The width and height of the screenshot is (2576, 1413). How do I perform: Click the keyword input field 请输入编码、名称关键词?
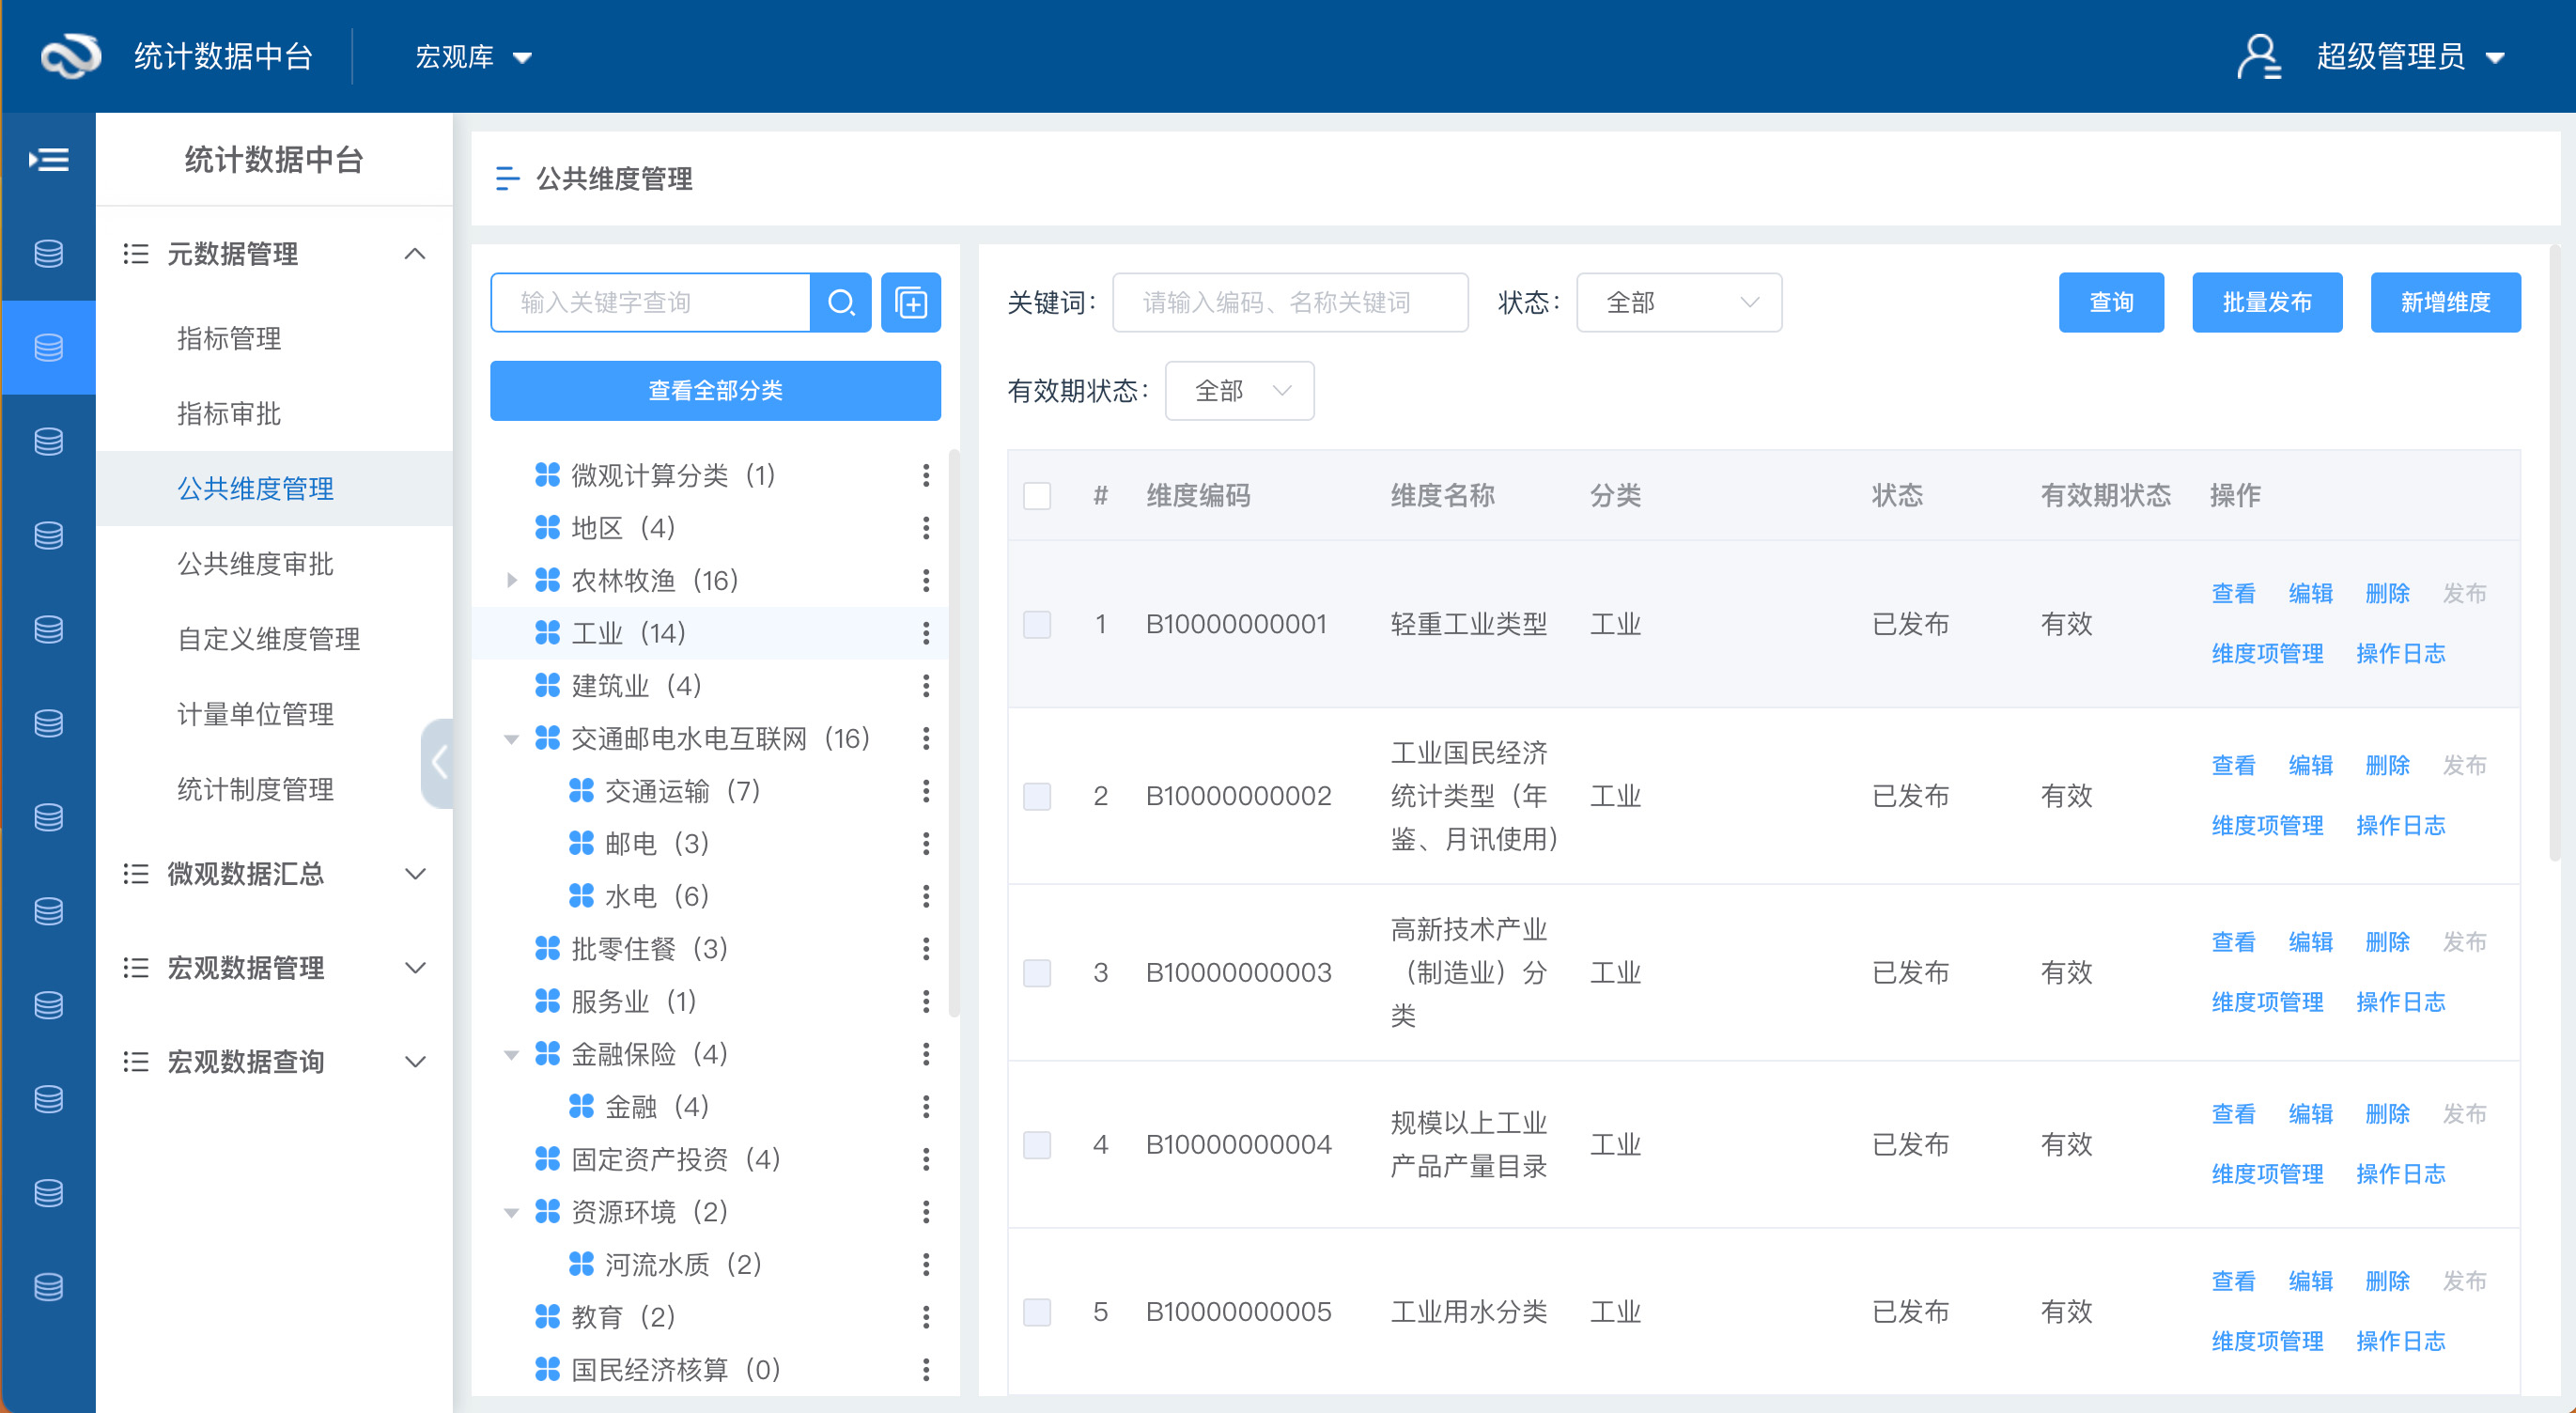coord(1289,302)
